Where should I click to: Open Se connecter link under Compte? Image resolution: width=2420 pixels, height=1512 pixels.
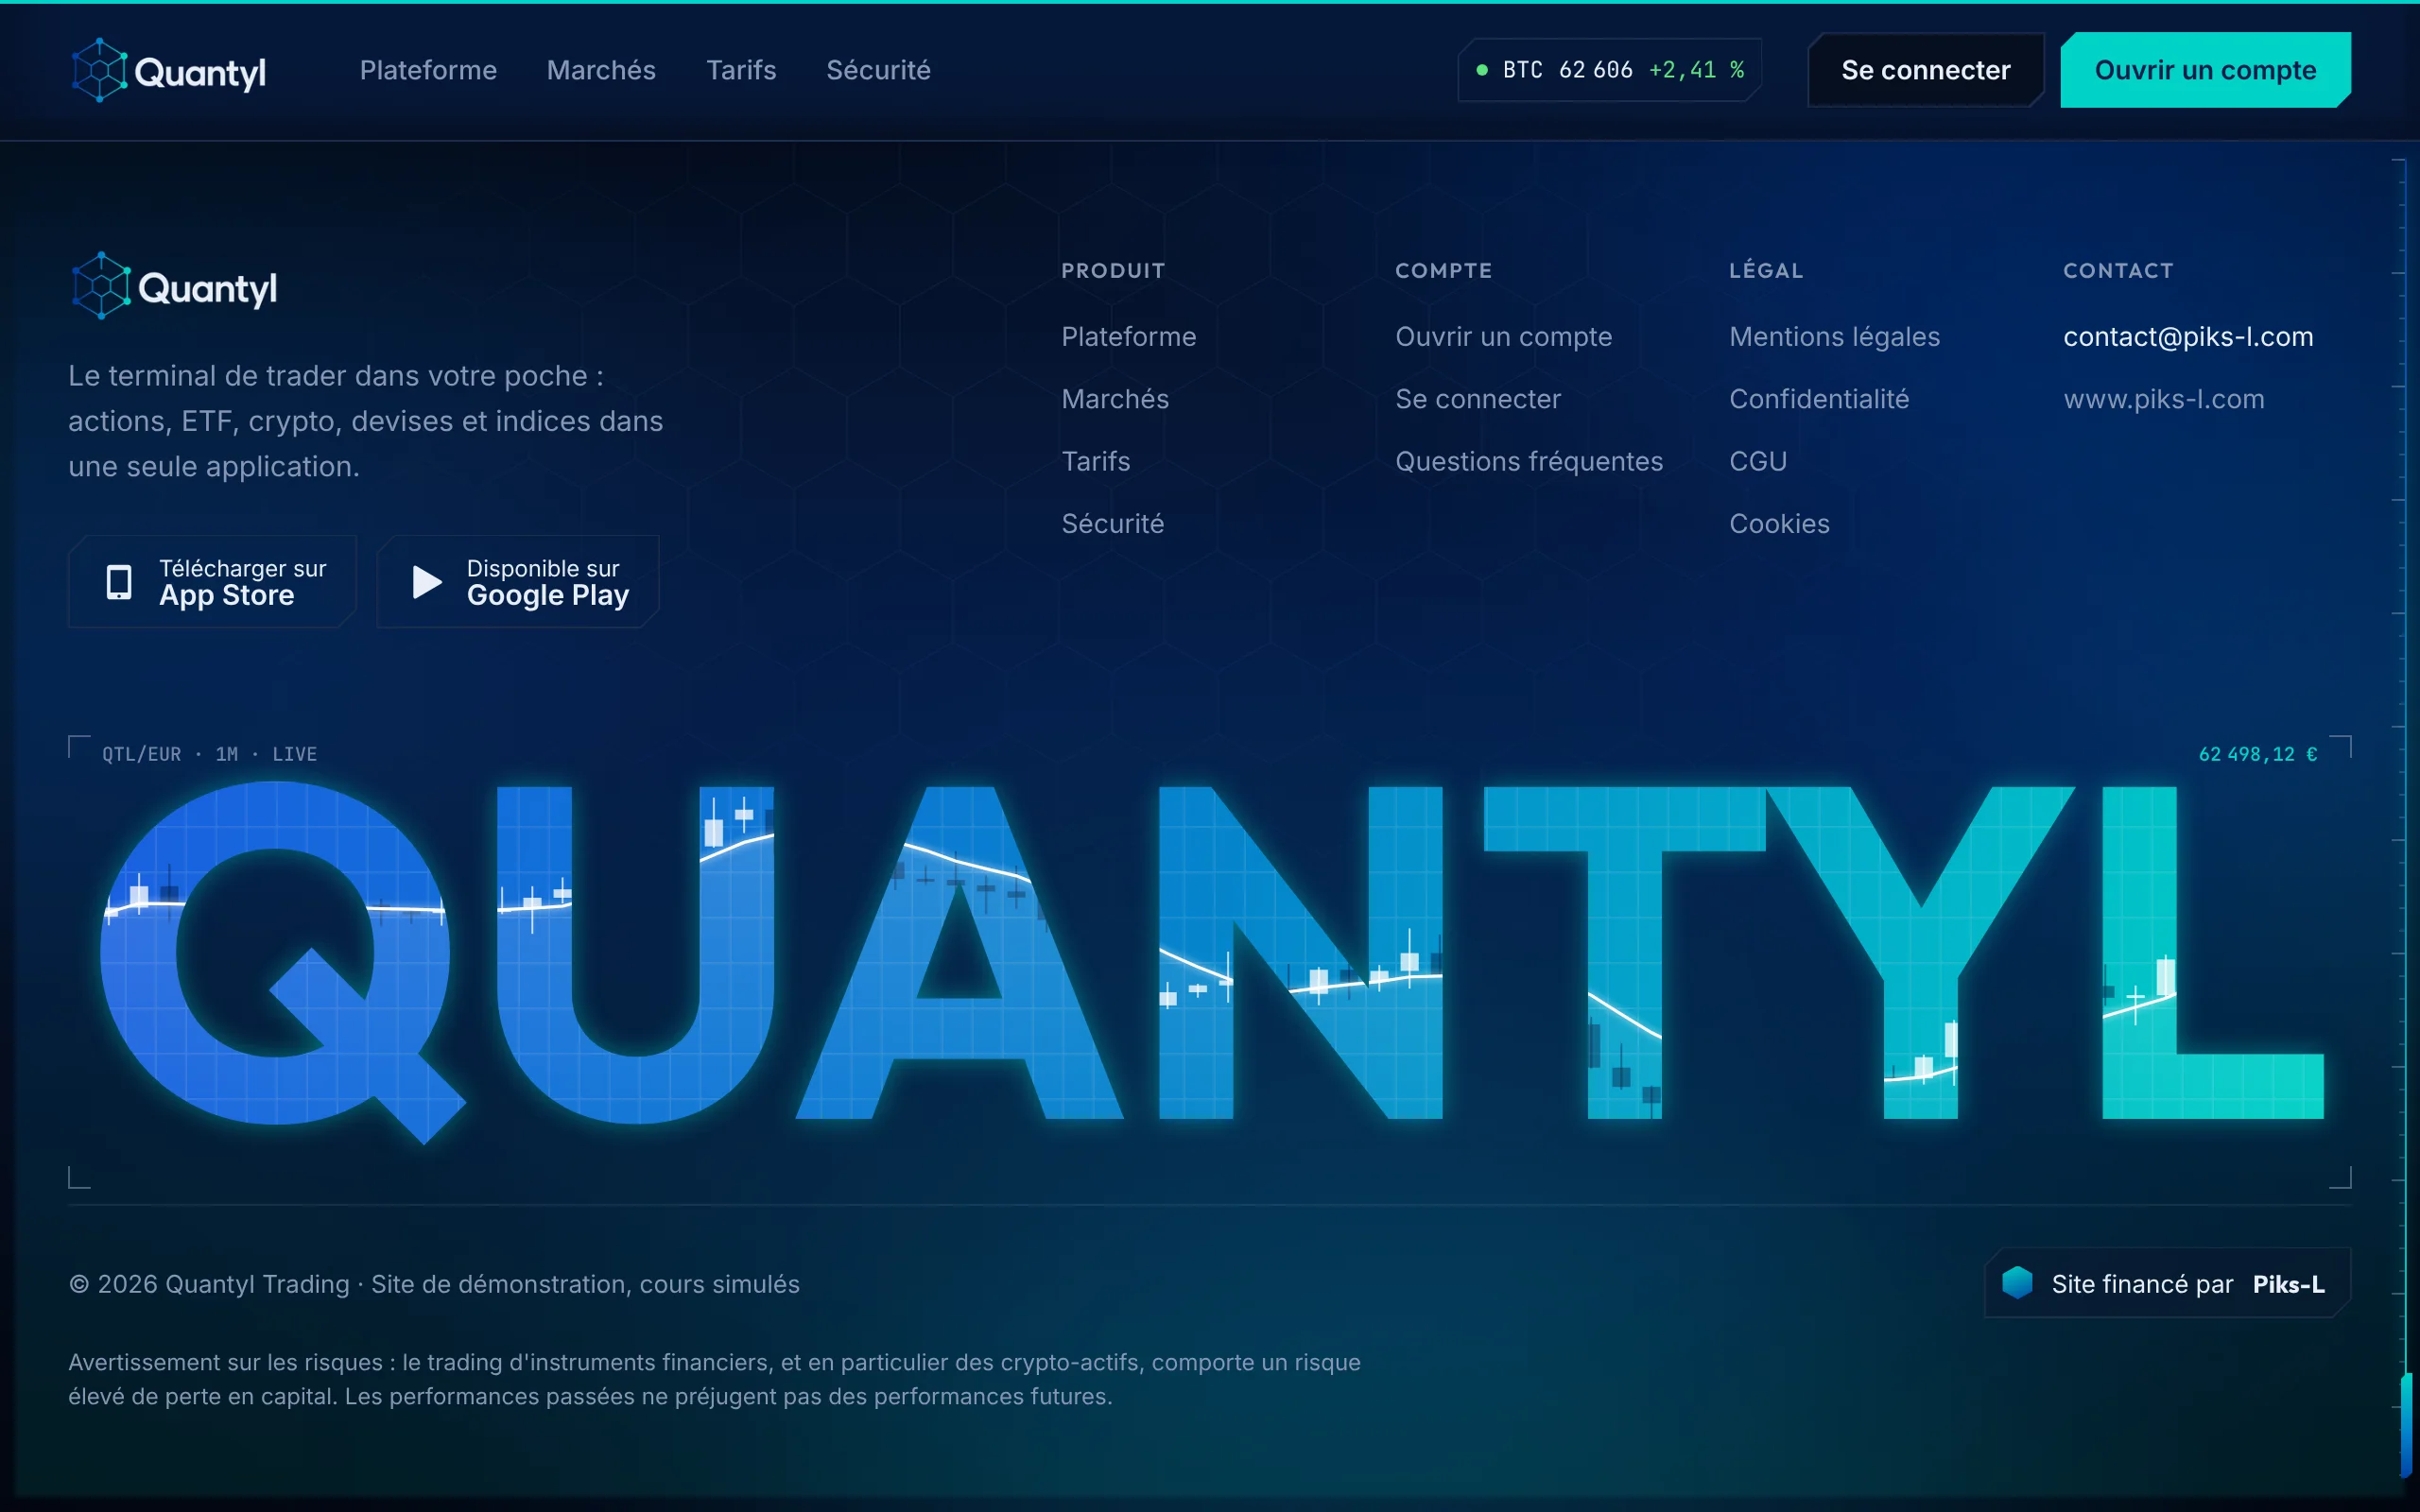pyautogui.click(x=1477, y=399)
